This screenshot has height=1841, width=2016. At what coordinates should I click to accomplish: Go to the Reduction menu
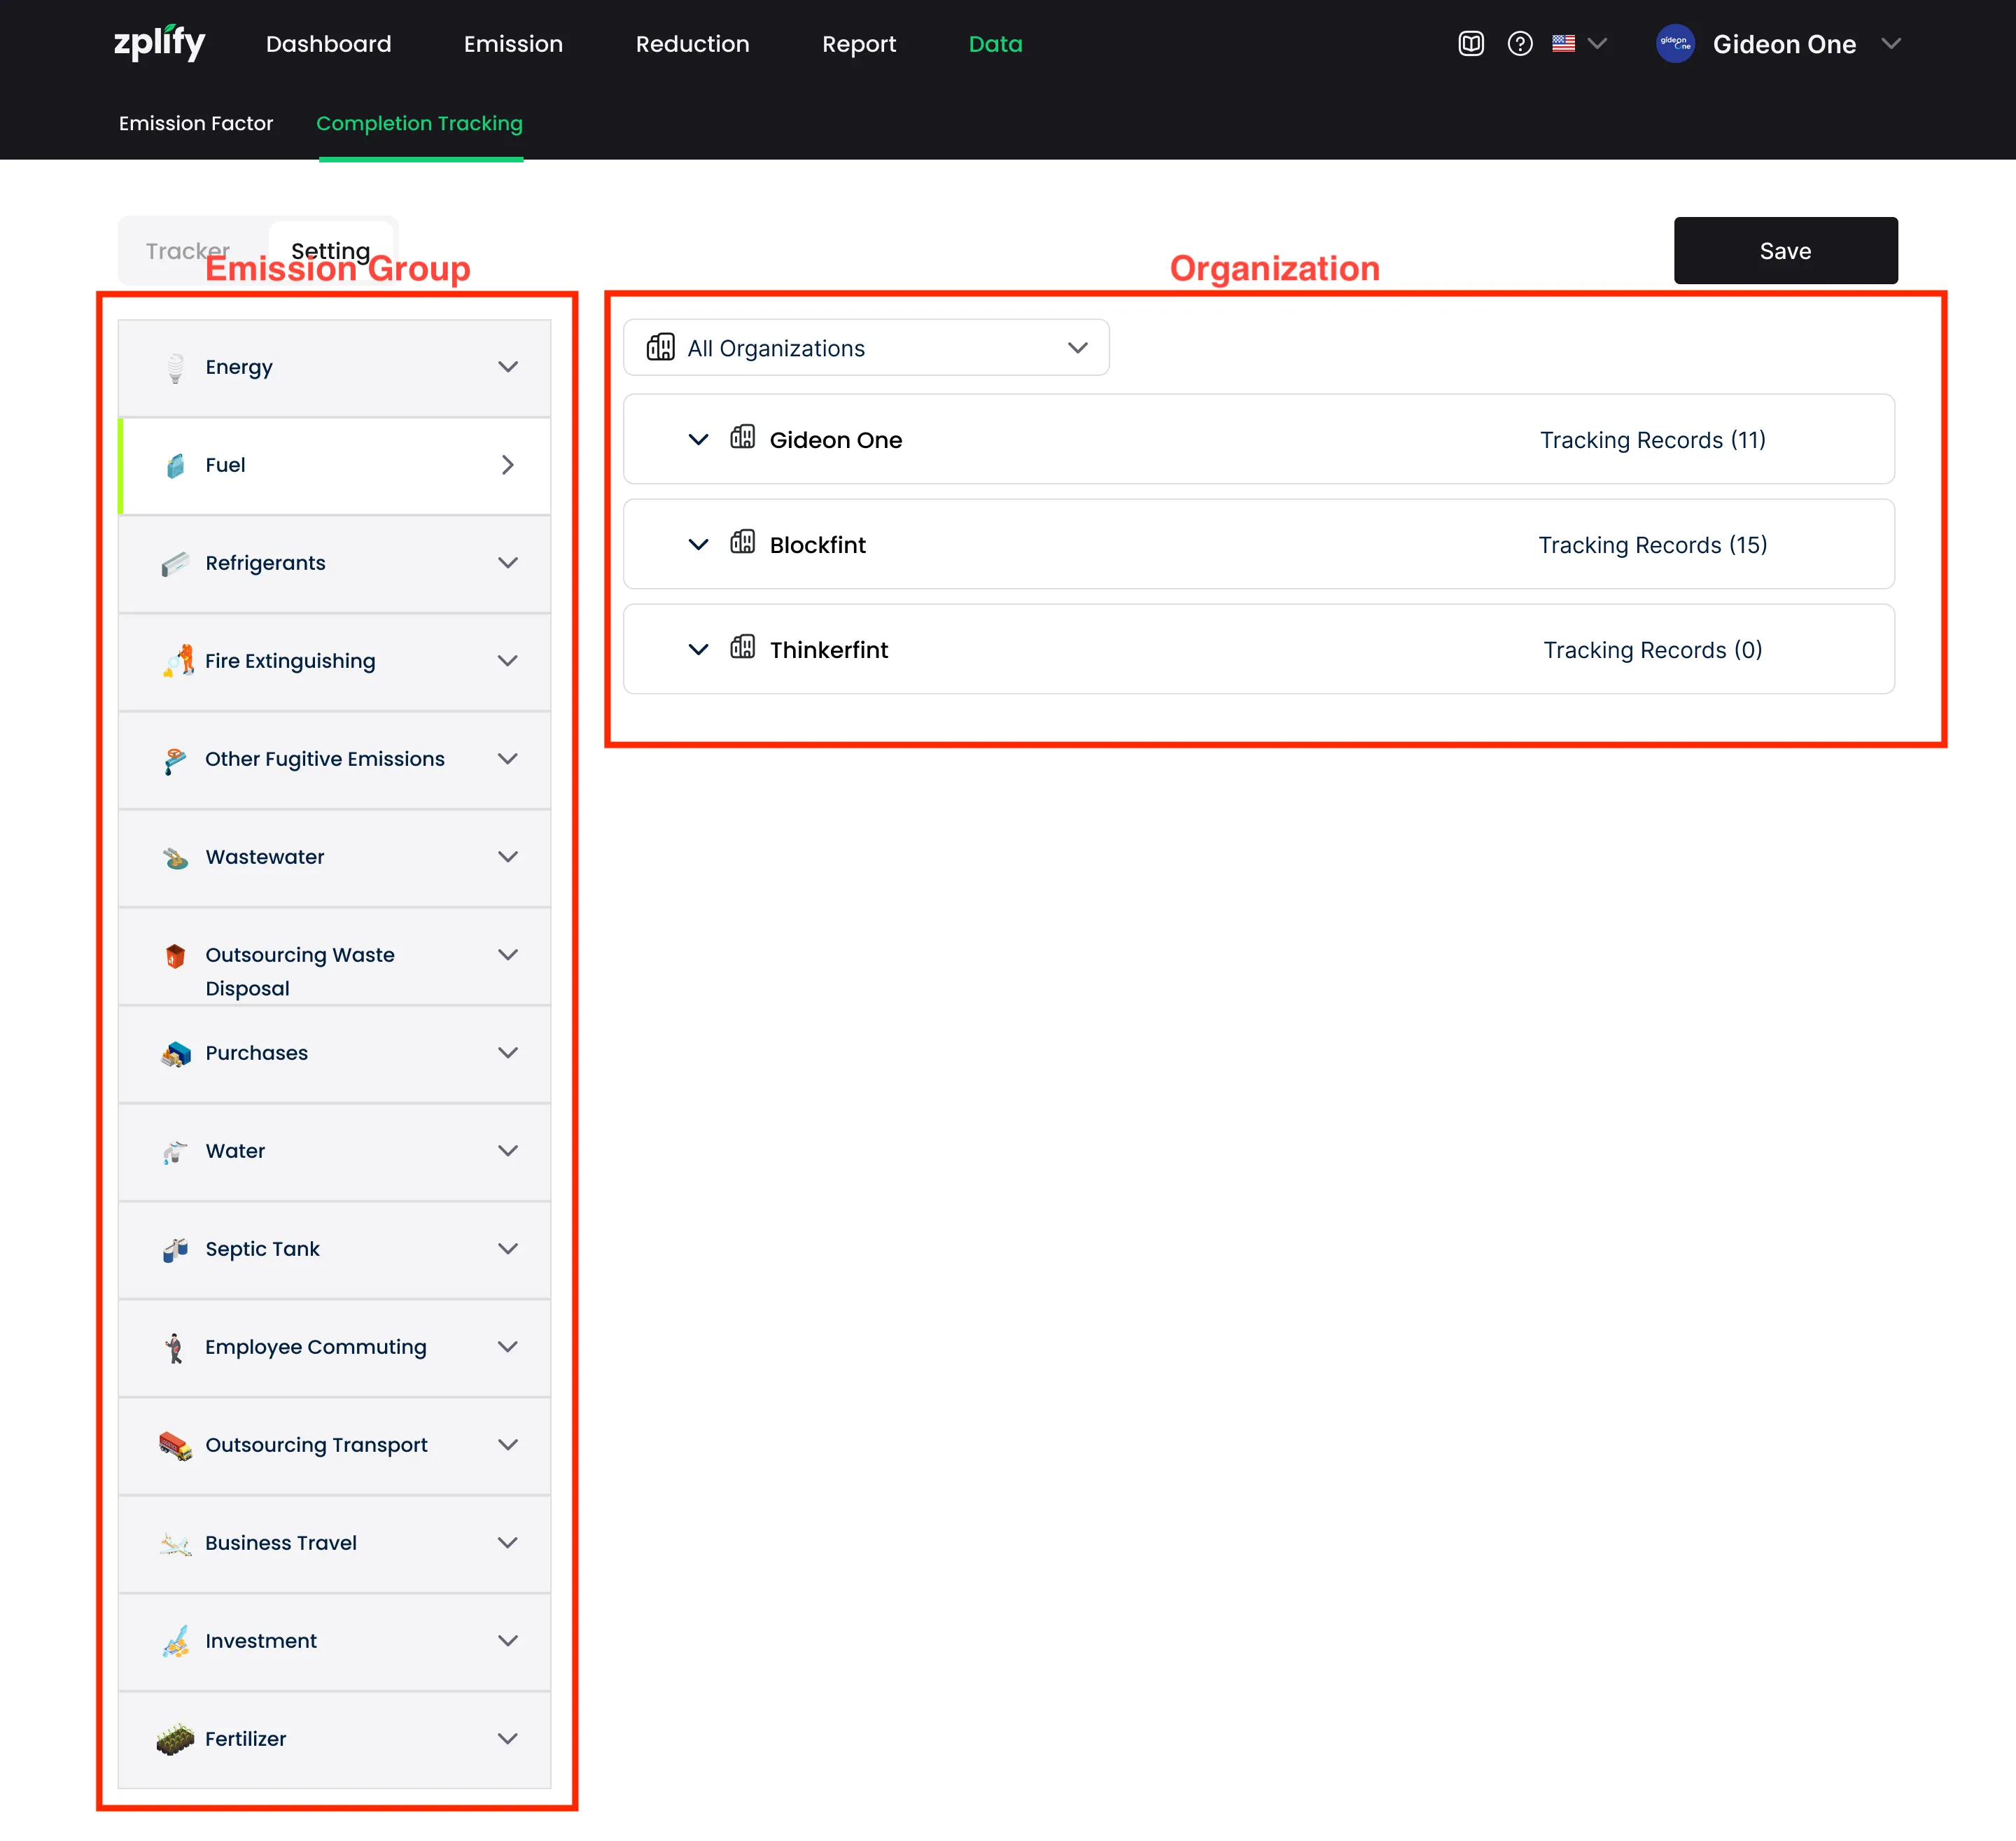click(692, 44)
